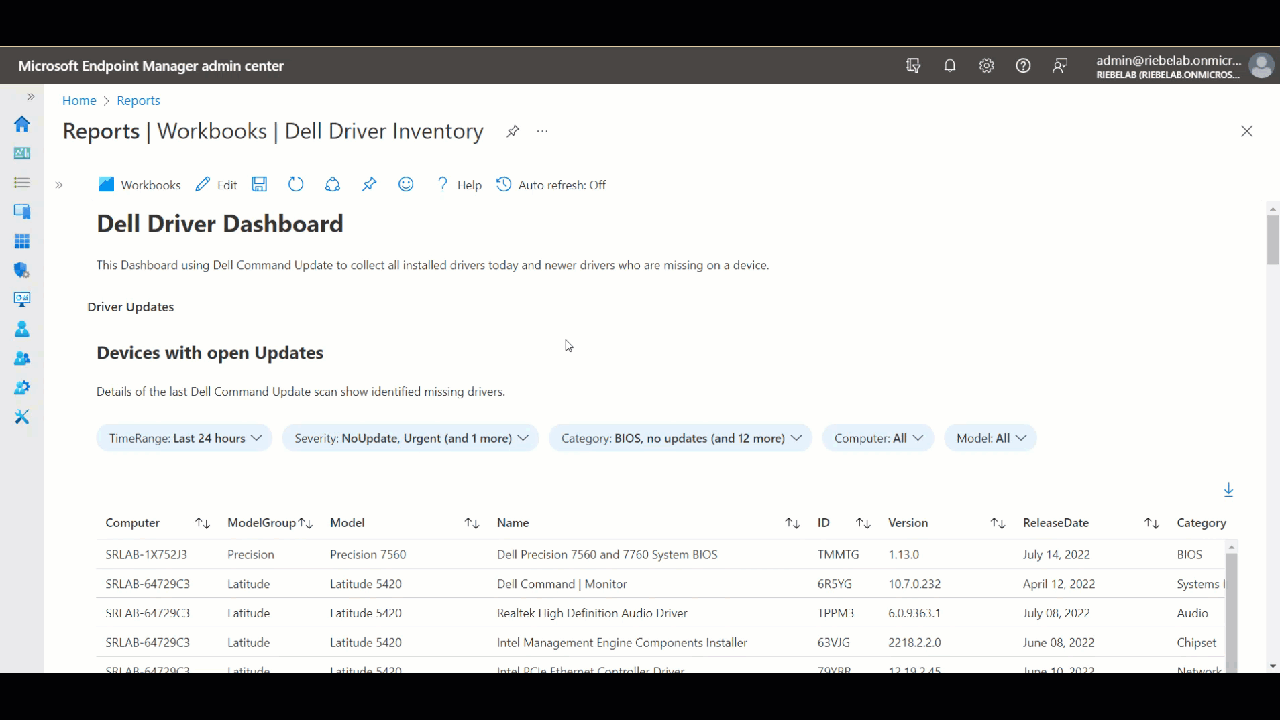This screenshot has width=1280, height=720.
Task: Open Tenant administration gear-person icon in sidebar
Action: 21,387
